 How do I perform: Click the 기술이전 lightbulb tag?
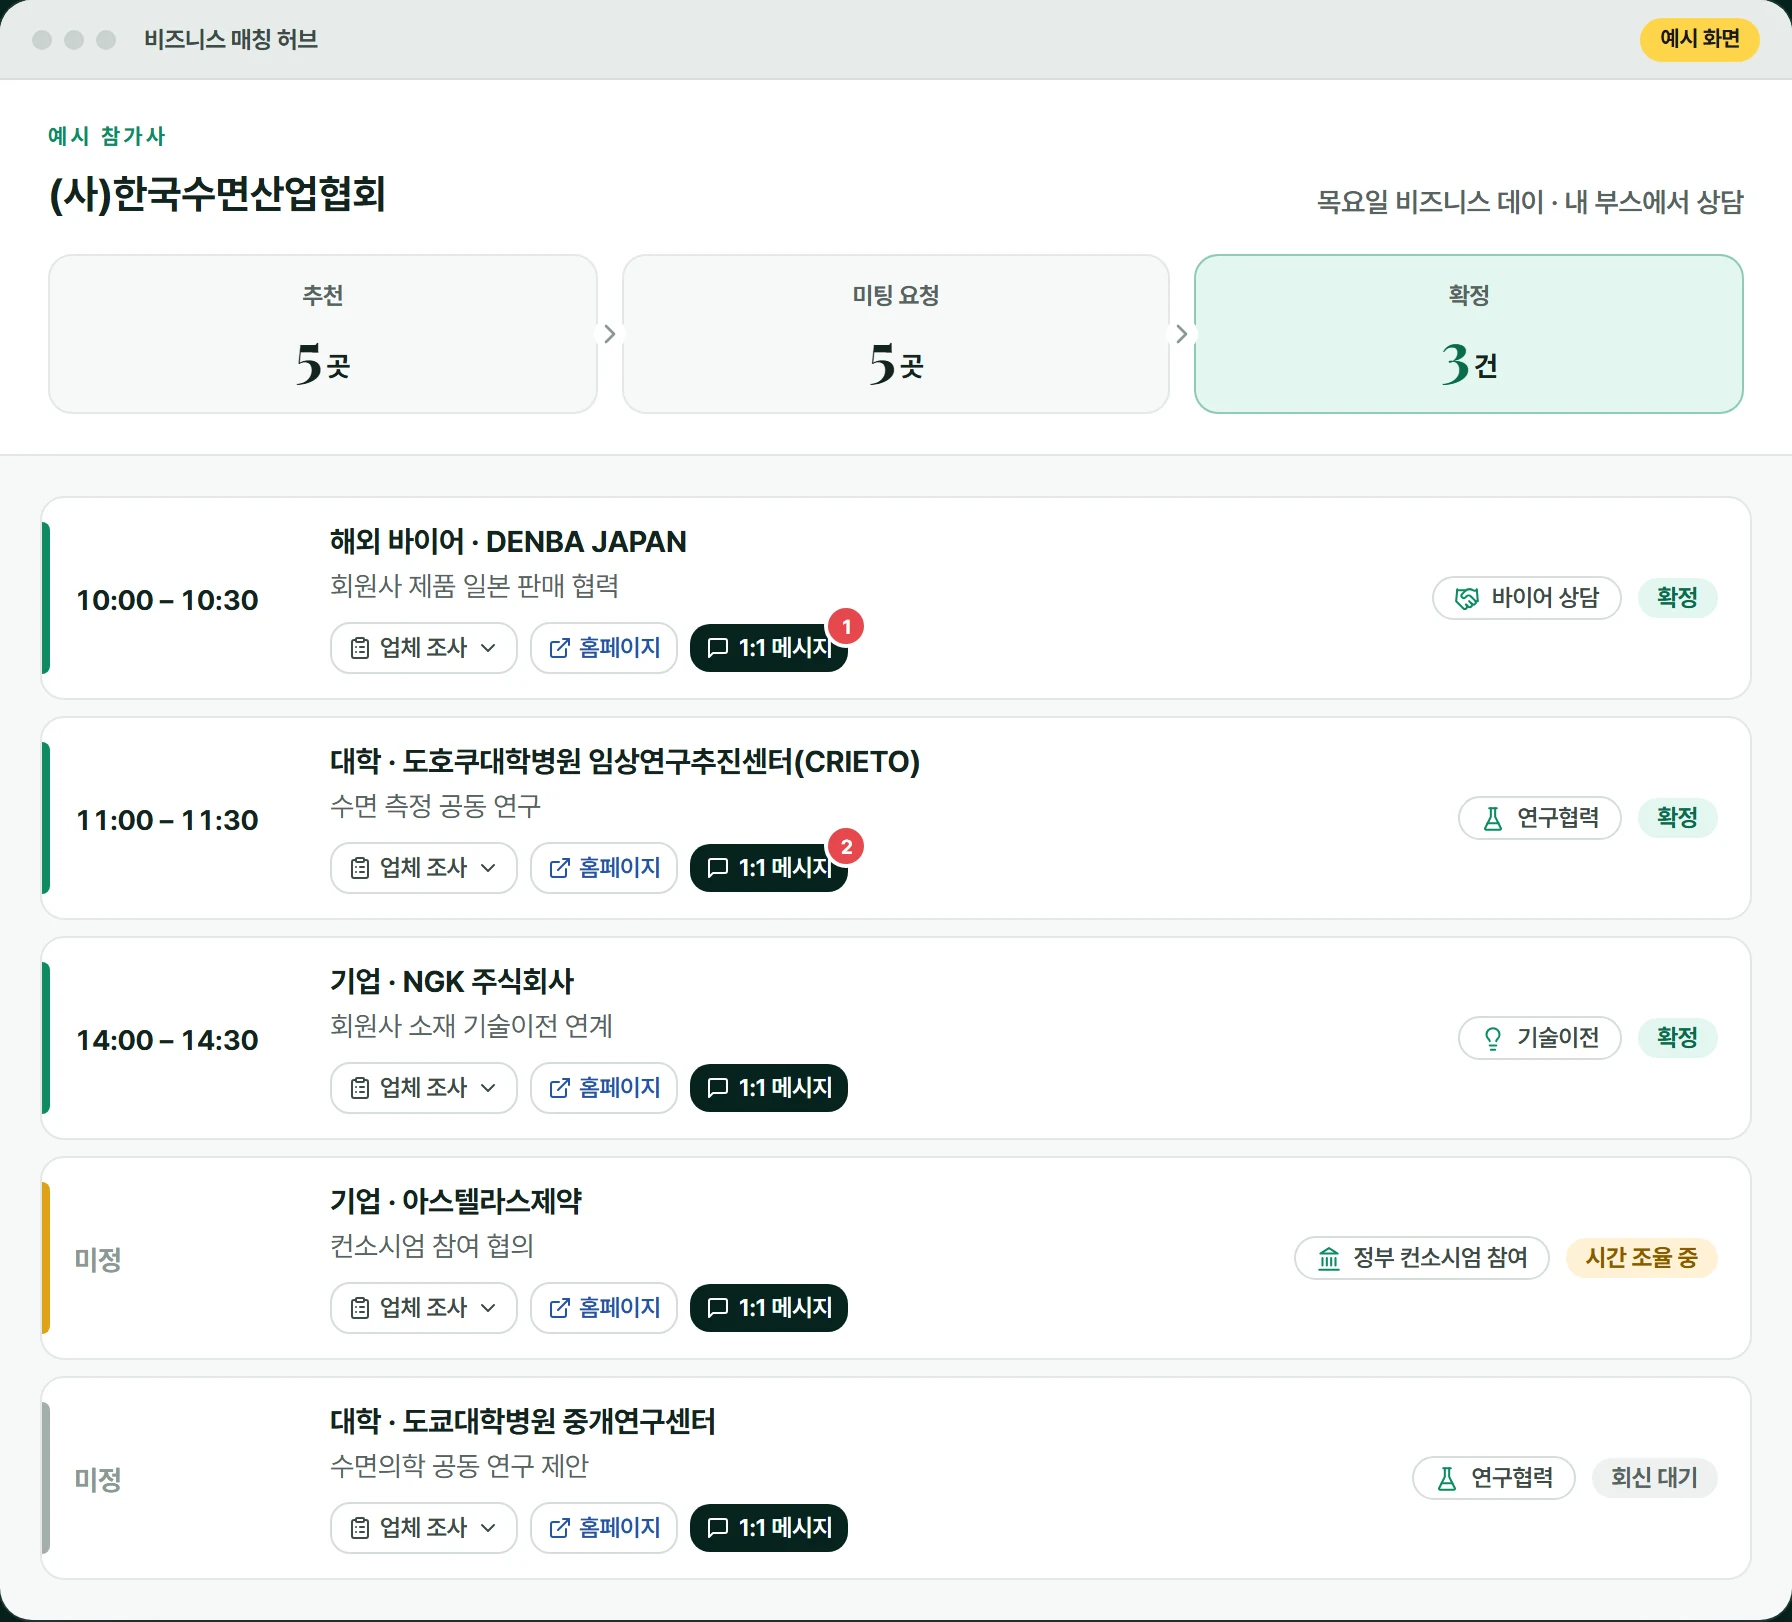1539,1038
